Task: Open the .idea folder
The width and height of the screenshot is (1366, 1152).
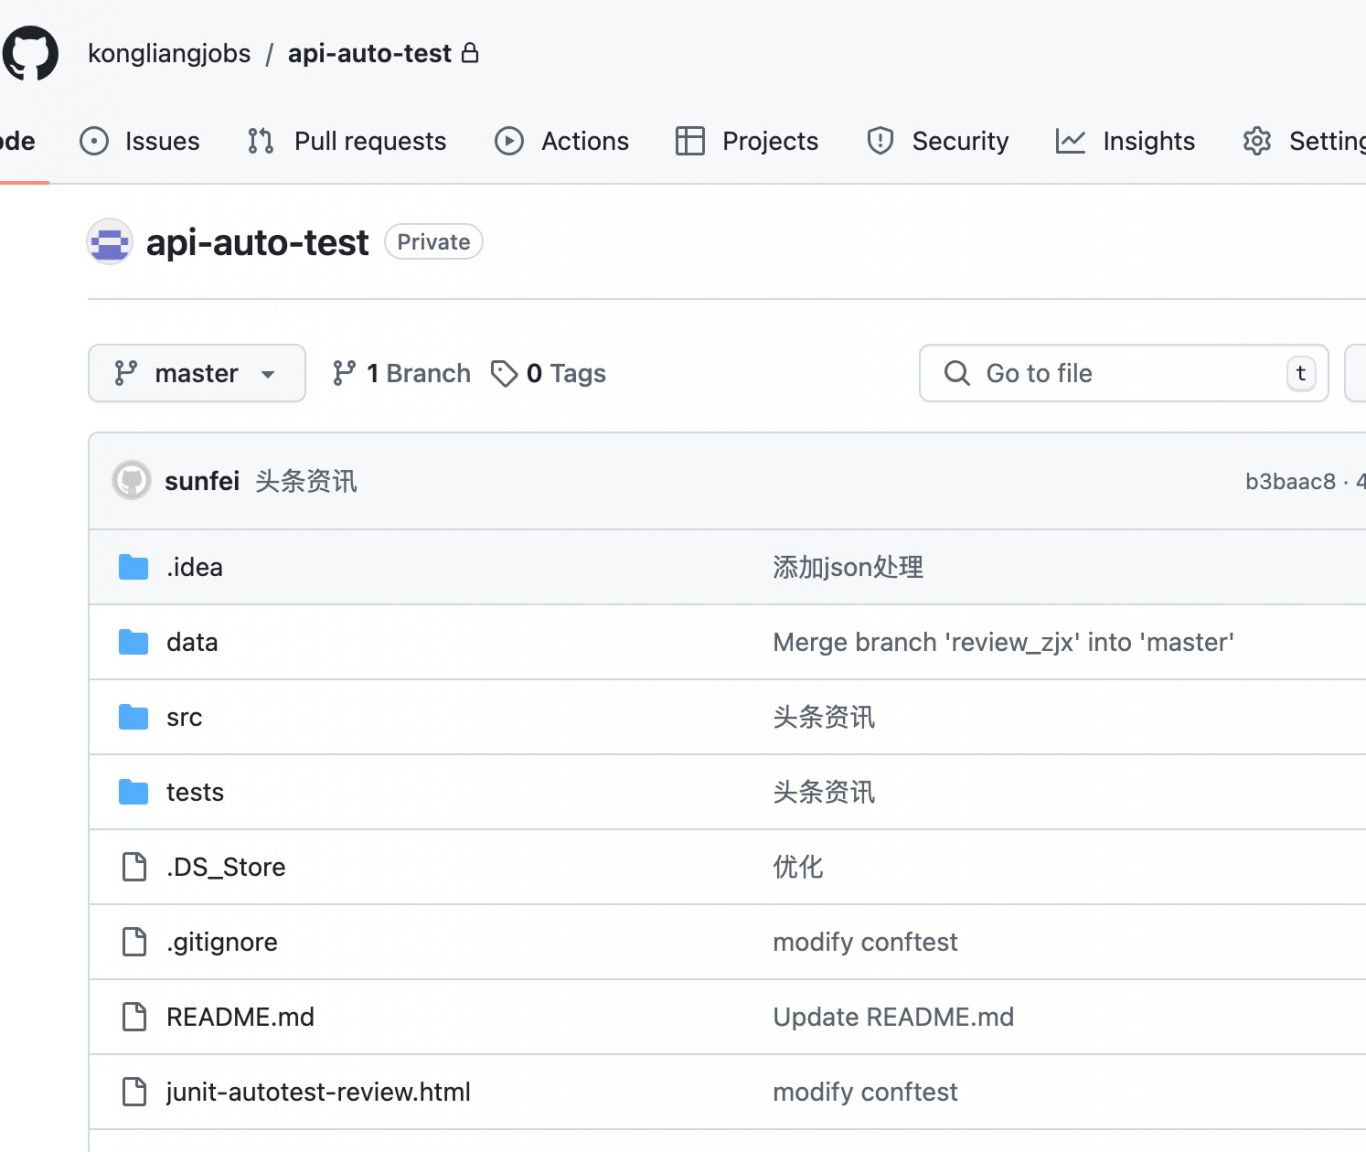Action: point(195,567)
